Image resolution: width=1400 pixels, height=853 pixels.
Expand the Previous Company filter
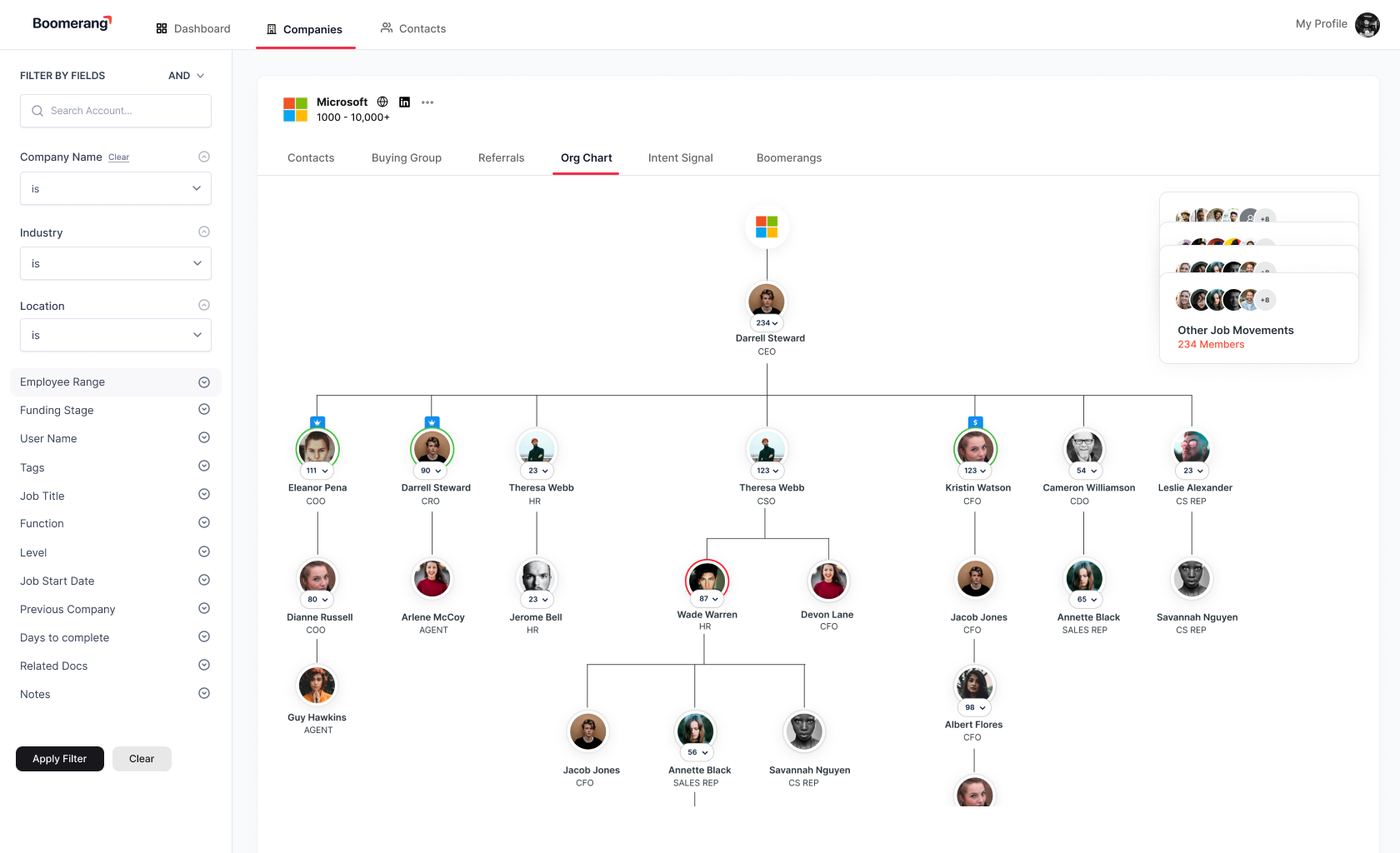(x=204, y=608)
